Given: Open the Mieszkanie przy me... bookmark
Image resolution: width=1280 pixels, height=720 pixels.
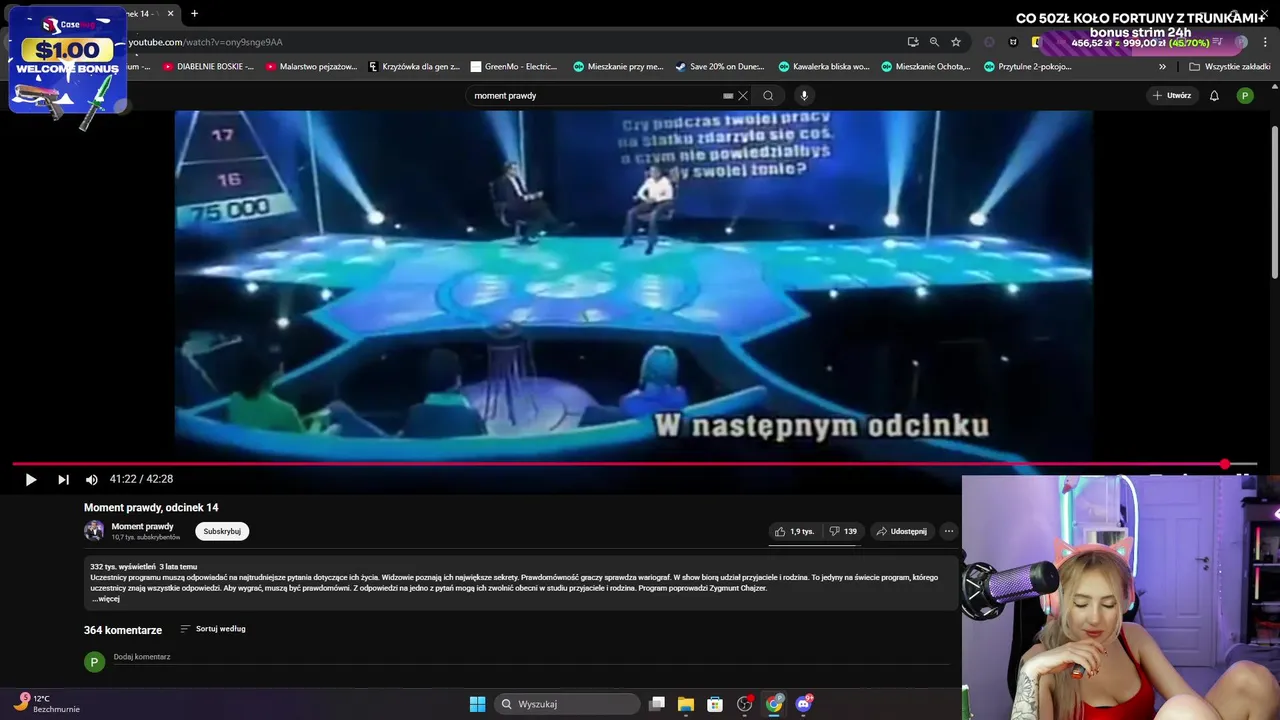Looking at the screenshot, I should point(618,67).
